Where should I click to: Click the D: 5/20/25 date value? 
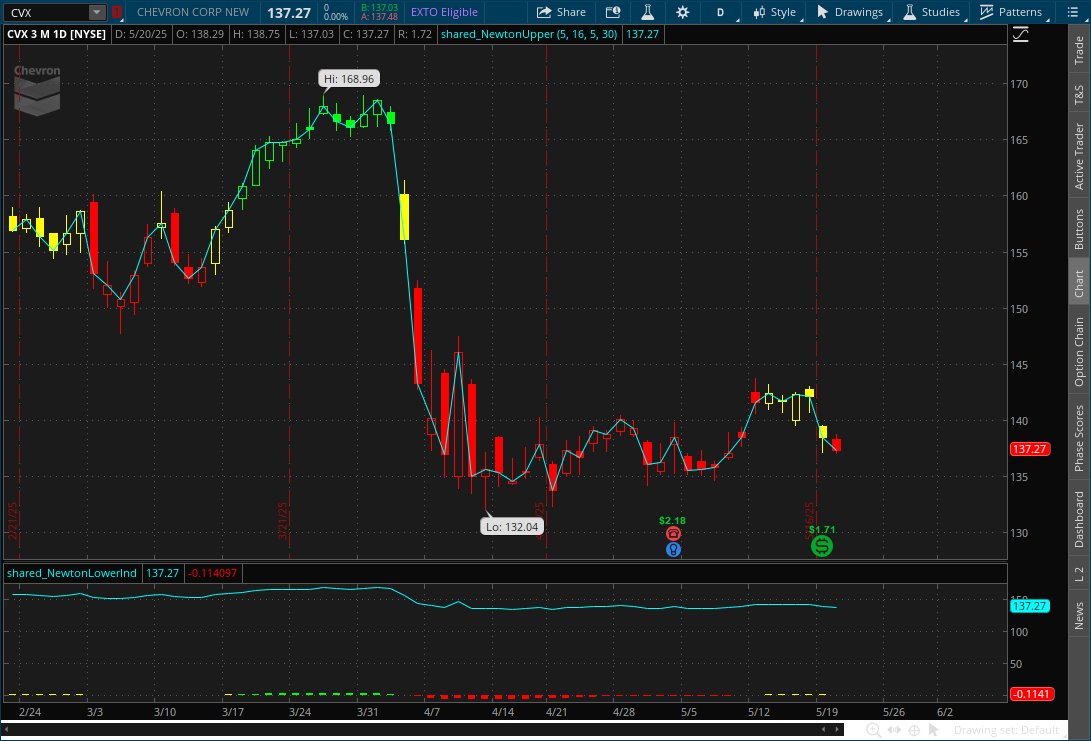[141, 34]
